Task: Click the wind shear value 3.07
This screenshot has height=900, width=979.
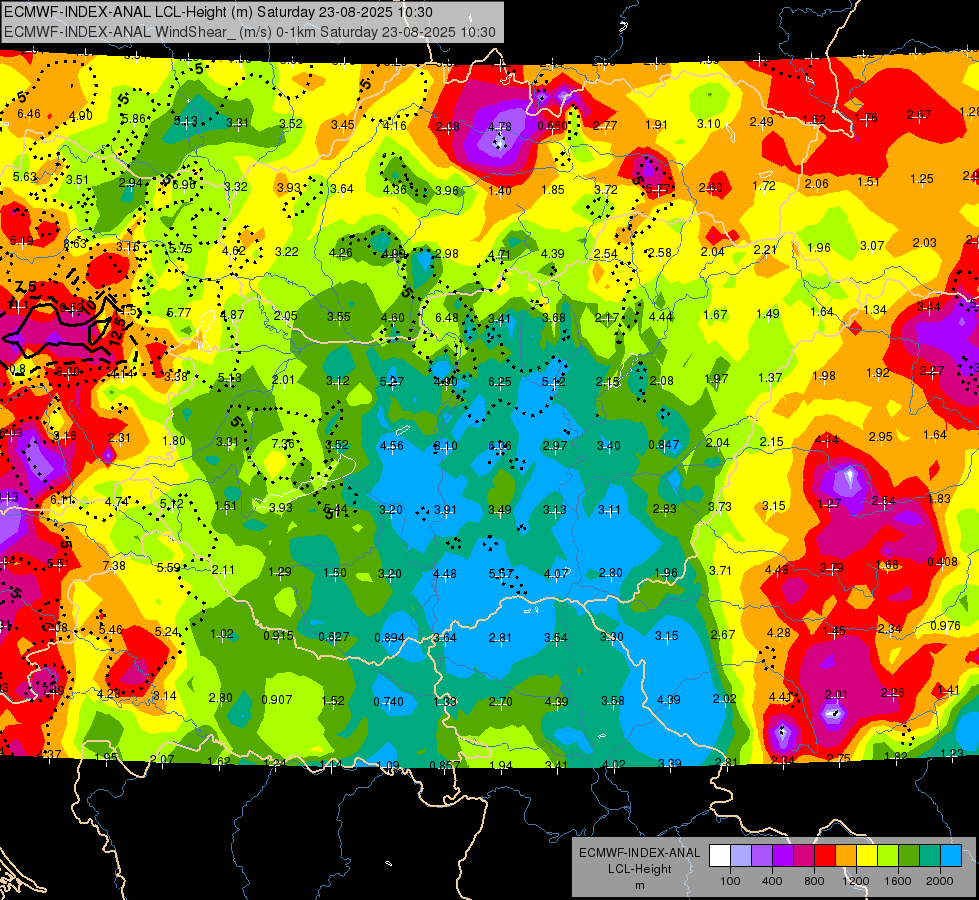Action: click(872, 245)
